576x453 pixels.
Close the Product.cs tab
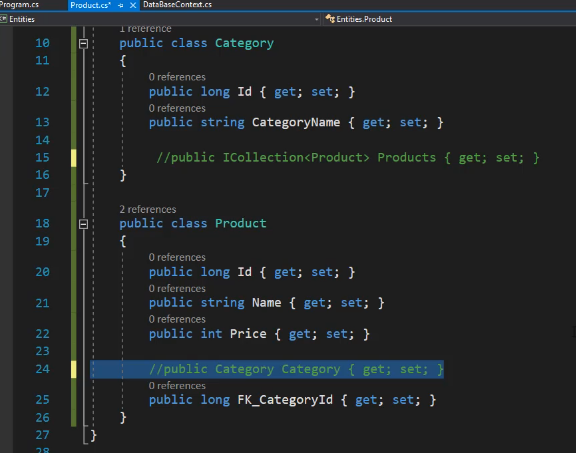click(133, 5)
